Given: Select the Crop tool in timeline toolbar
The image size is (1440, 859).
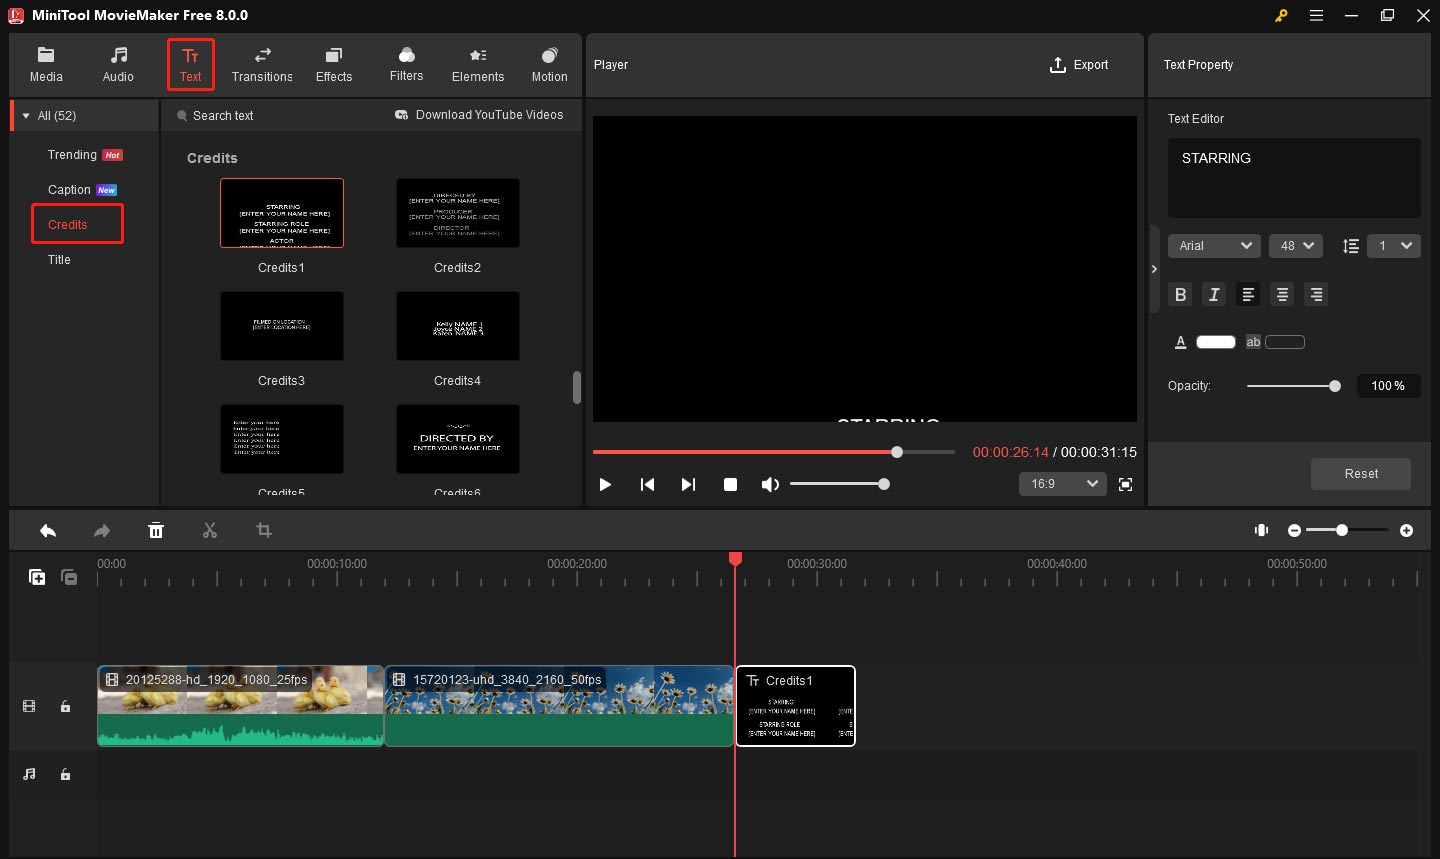Looking at the screenshot, I should [x=264, y=531].
